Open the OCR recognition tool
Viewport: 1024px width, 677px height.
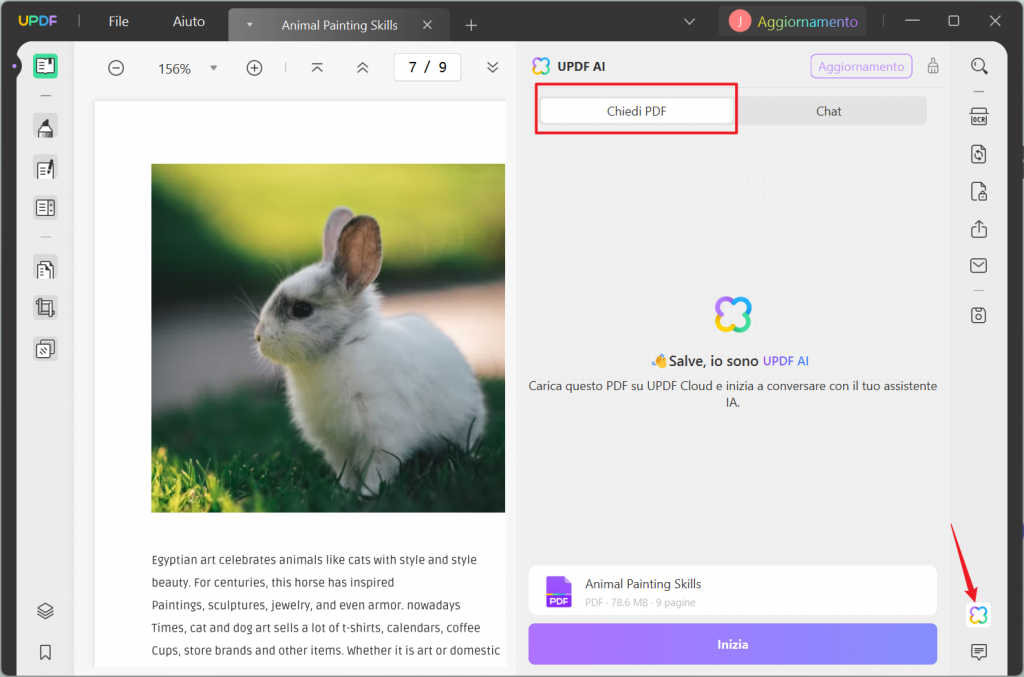[x=978, y=116]
